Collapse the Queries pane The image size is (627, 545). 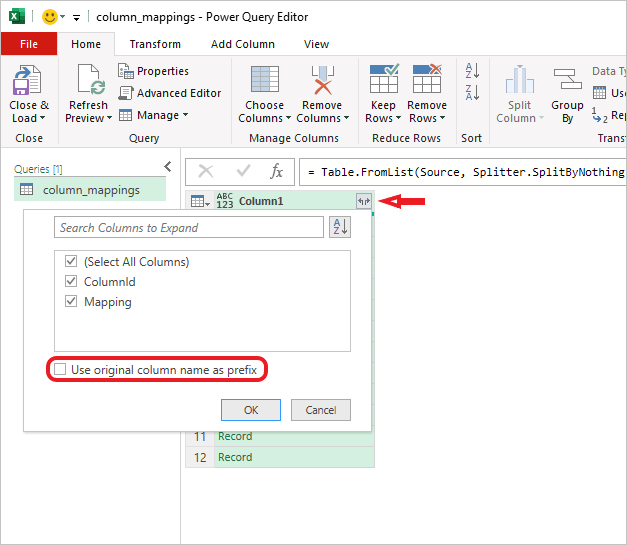168,167
